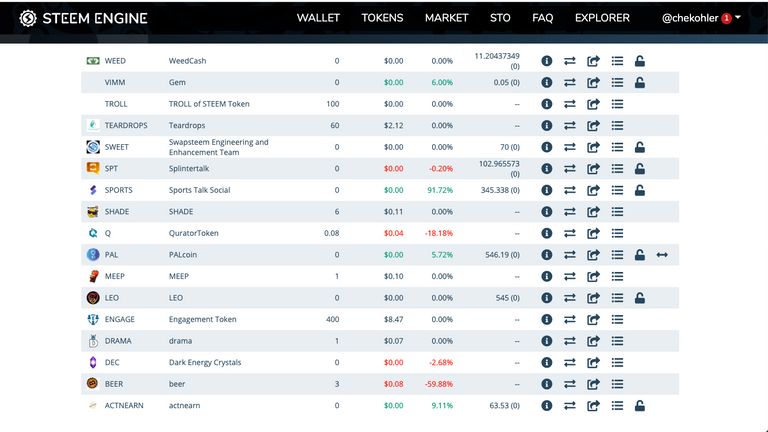Select STO in the navigation bar
Image resolution: width=768 pixels, height=432 pixels.
[500, 18]
